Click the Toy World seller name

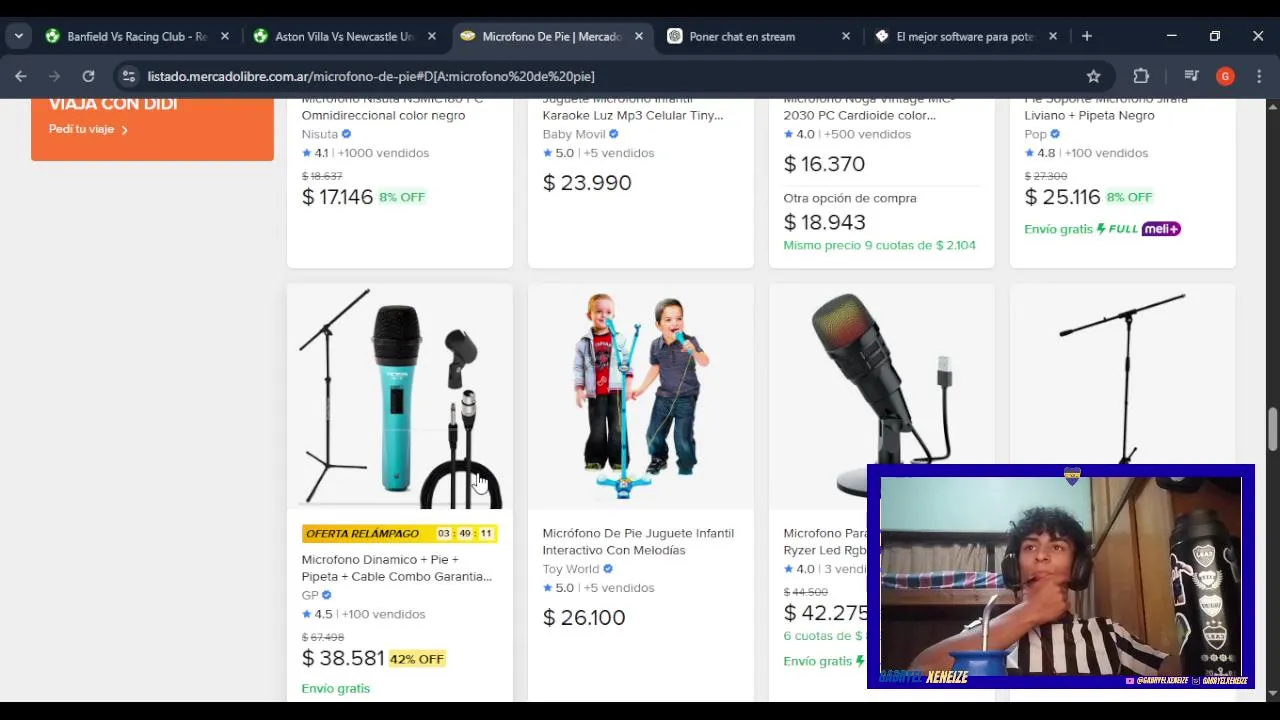point(571,569)
